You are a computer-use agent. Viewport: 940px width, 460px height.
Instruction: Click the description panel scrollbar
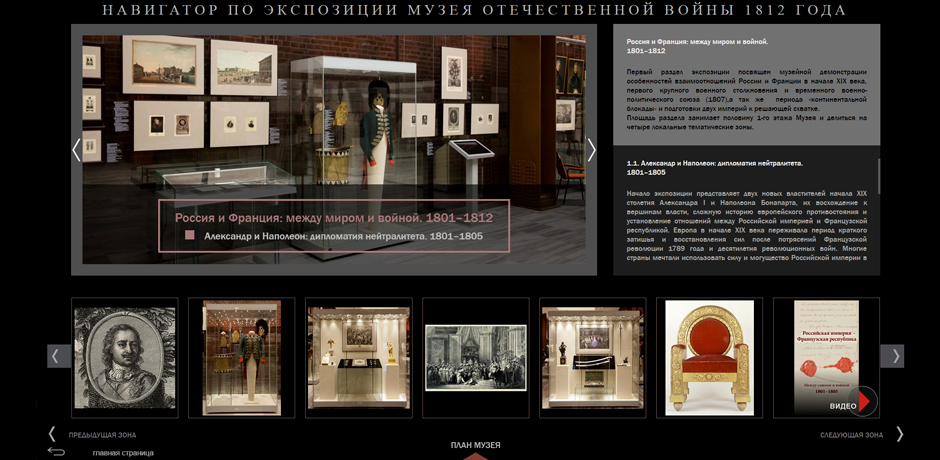coord(879,176)
